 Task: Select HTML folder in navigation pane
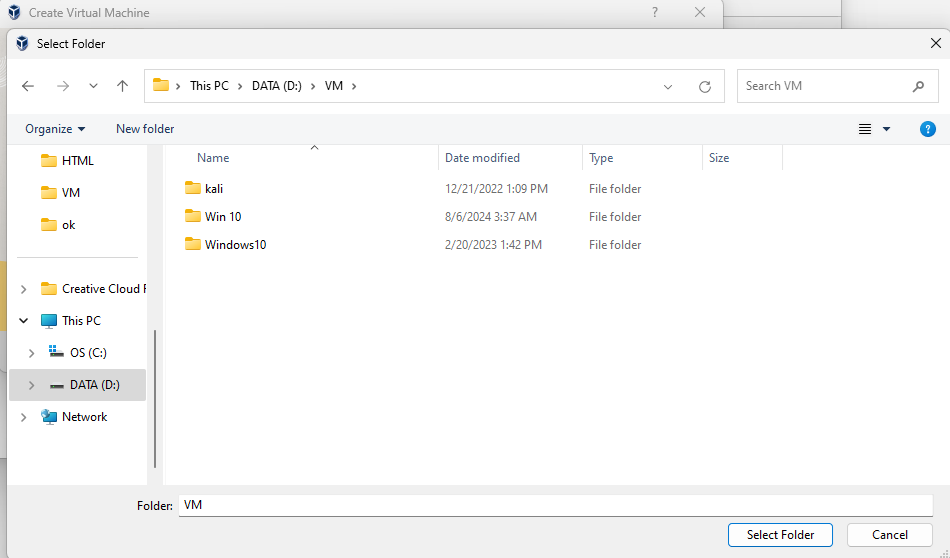click(x=78, y=161)
